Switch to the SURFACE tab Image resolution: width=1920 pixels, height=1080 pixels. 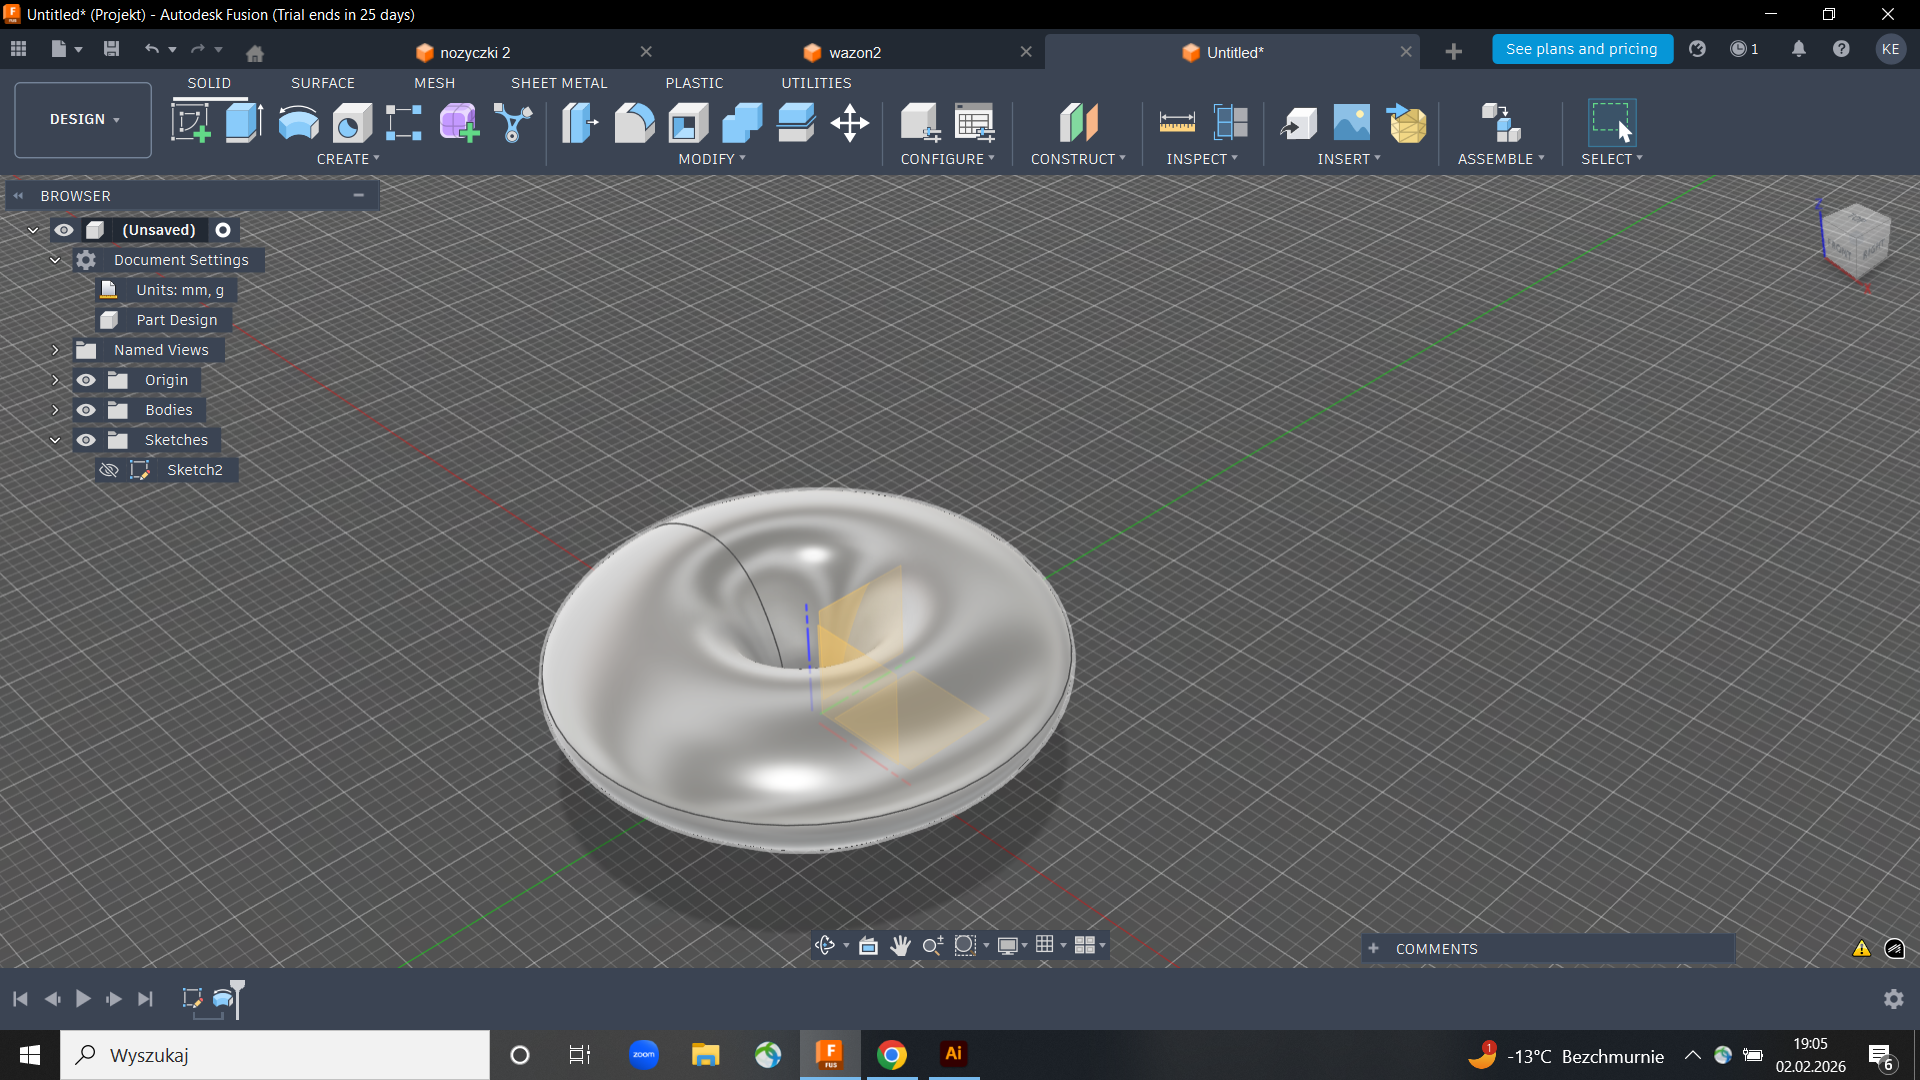(x=322, y=83)
